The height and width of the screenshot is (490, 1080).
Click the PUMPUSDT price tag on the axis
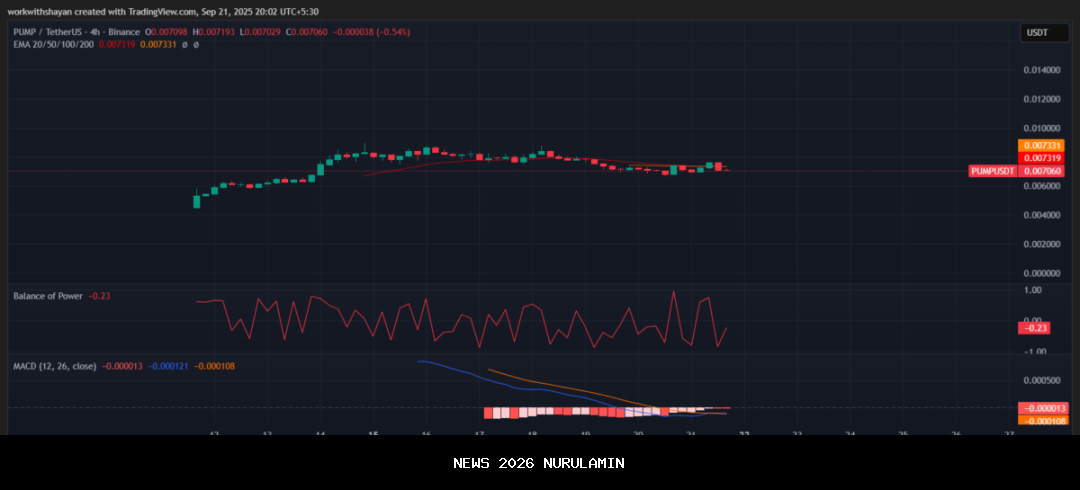(x=993, y=171)
